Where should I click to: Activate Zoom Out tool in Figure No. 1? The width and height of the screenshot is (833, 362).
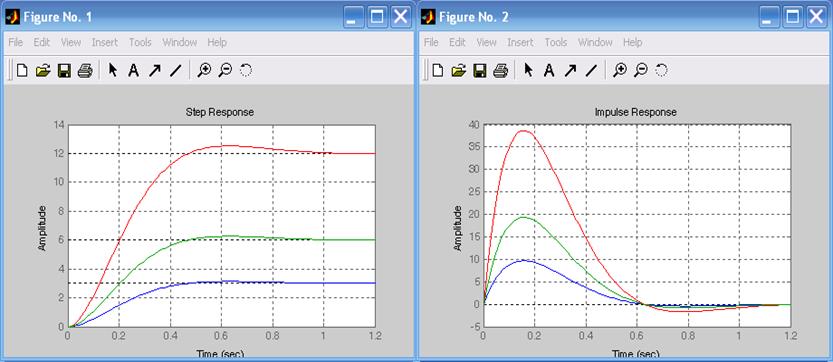point(225,70)
